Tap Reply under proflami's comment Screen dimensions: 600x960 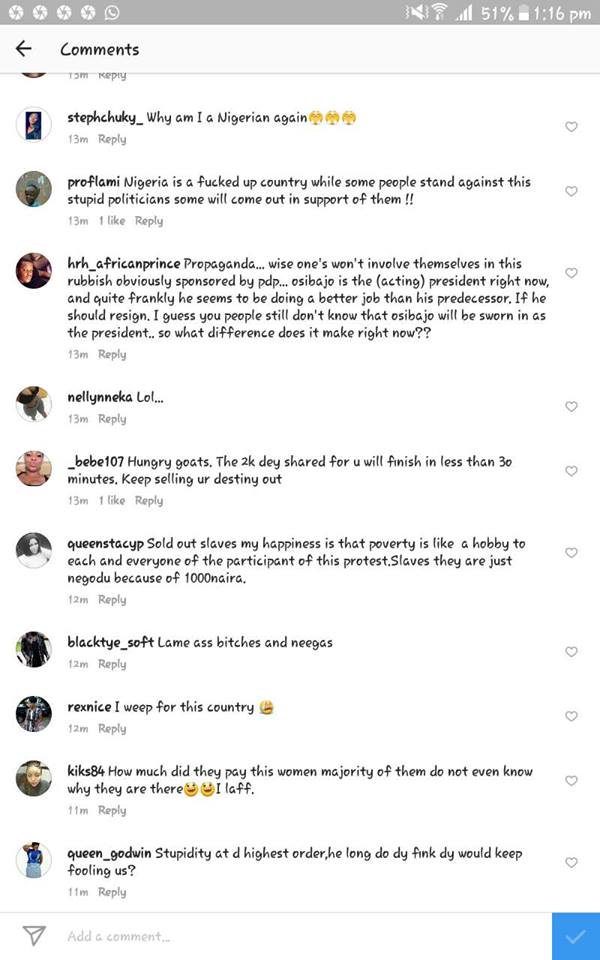click(148, 221)
